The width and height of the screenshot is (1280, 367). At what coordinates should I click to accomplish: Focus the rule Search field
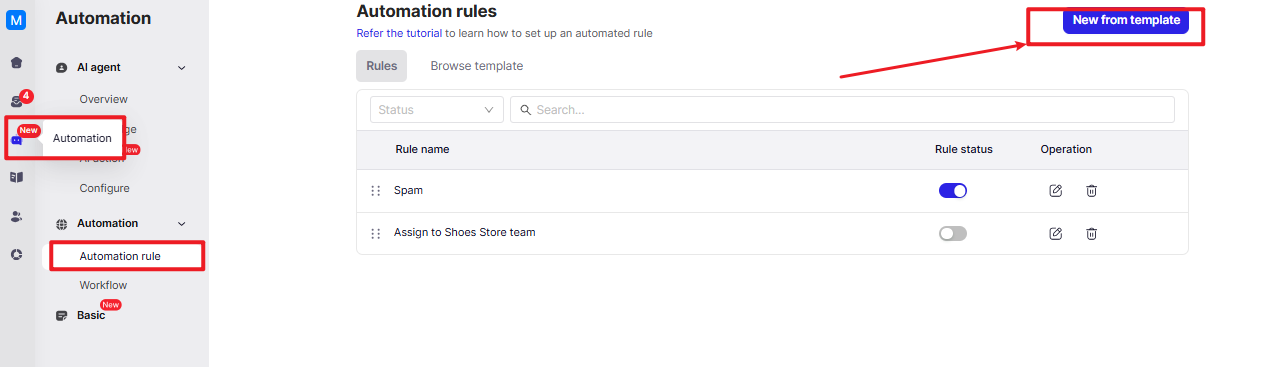[x=842, y=110]
